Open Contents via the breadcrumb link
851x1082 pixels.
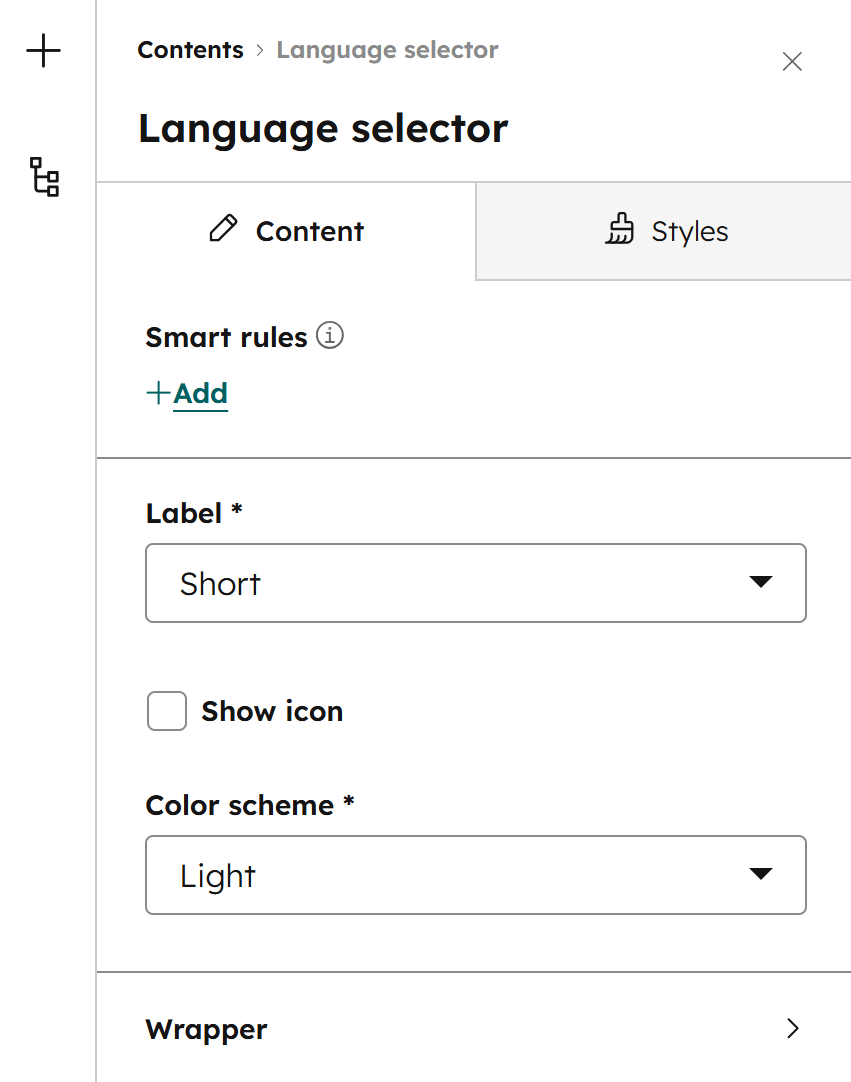190,49
